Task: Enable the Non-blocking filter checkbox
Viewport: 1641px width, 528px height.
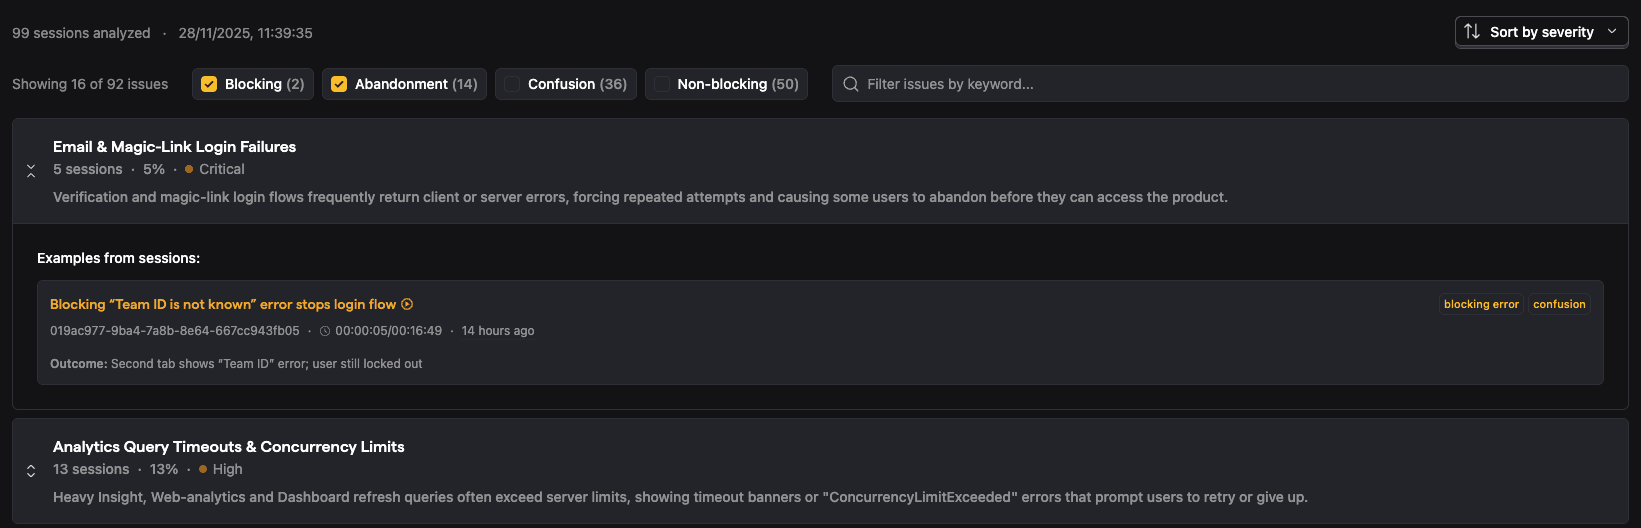Action: tap(662, 84)
